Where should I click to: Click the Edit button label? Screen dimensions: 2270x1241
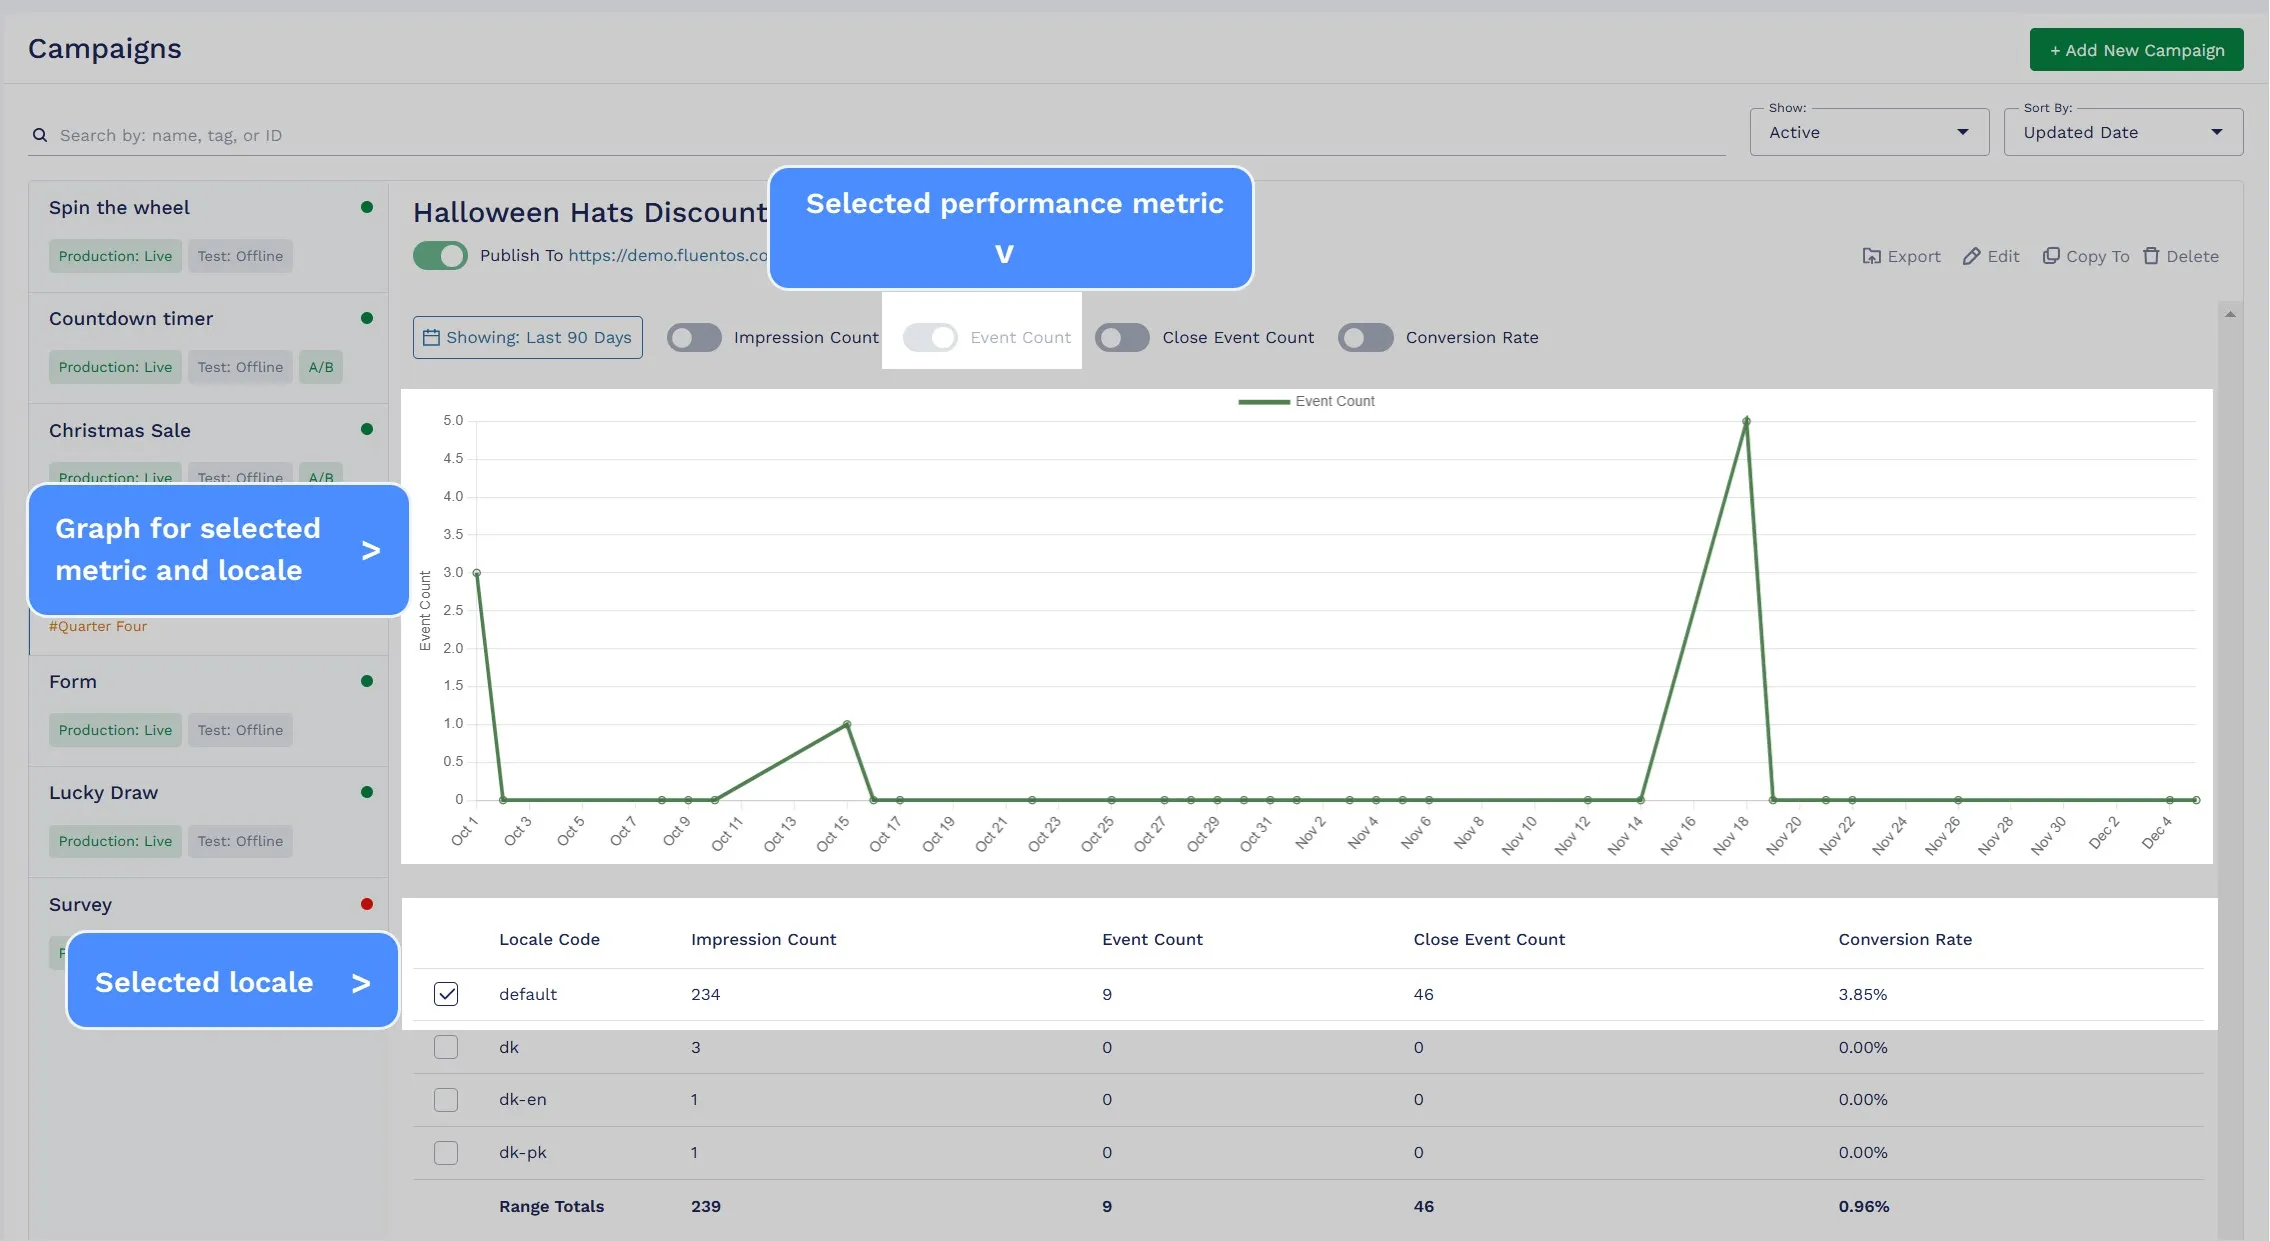(x=2003, y=256)
